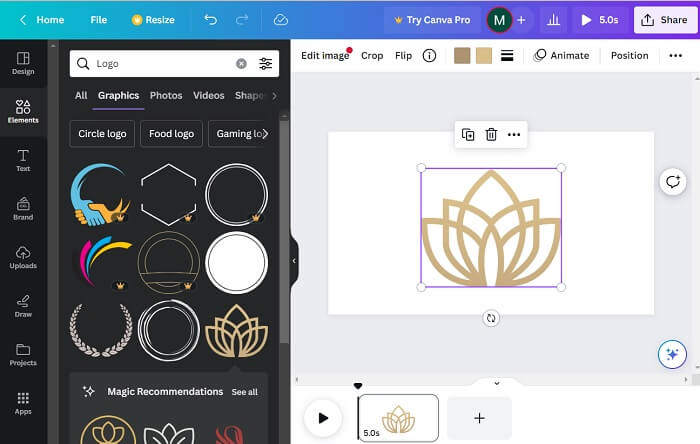The height and width of the screenshot is (444, 700).
Task: Click Crop in the toolbar
Action: (372, 55)
